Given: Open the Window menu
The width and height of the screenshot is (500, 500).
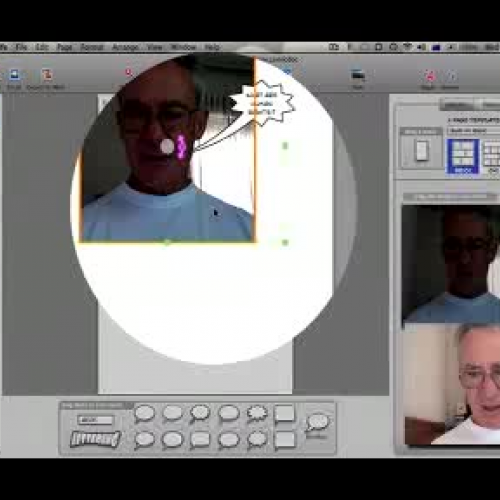Looking at the screenshot, I should [x=183, y=47].
